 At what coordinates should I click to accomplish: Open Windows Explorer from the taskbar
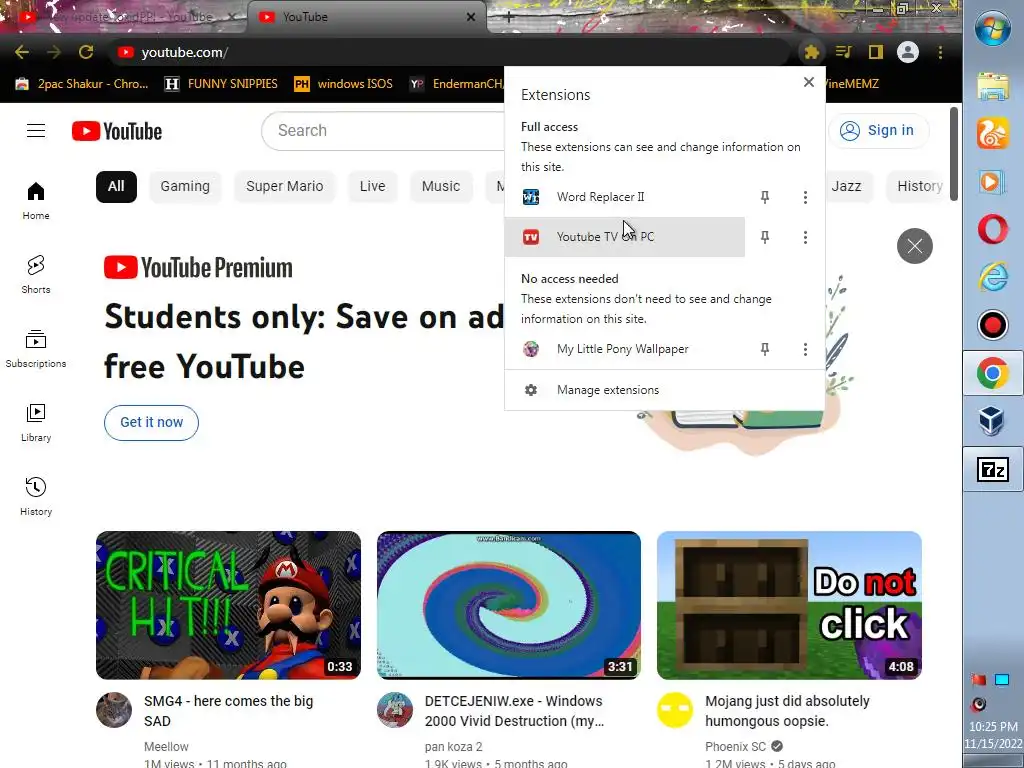point(993,87)
